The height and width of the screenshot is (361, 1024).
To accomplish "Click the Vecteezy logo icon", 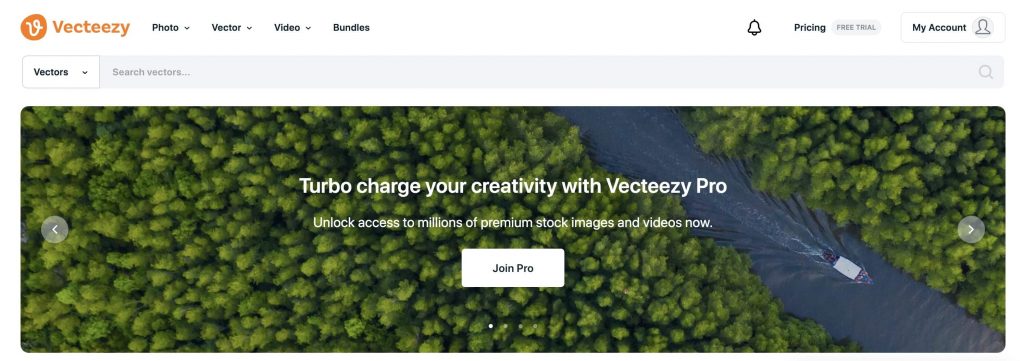I will coord(34,27).
